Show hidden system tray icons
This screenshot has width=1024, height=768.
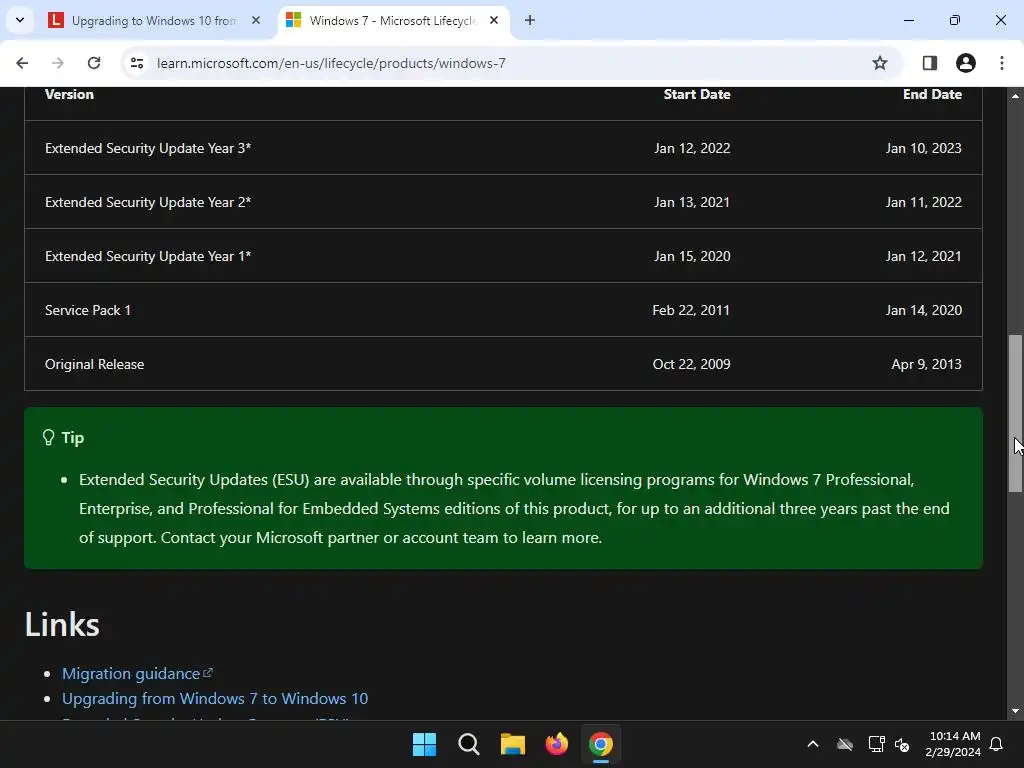813,744
